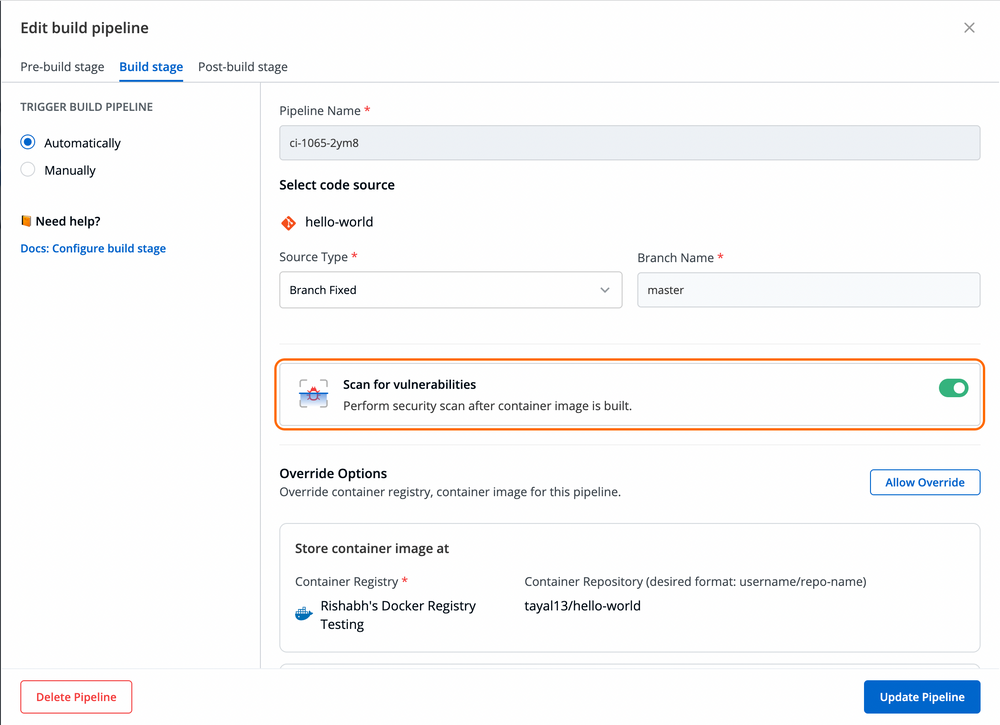
Task: Select the Manually trigger radio button
Action: click(x=29, y=170)
